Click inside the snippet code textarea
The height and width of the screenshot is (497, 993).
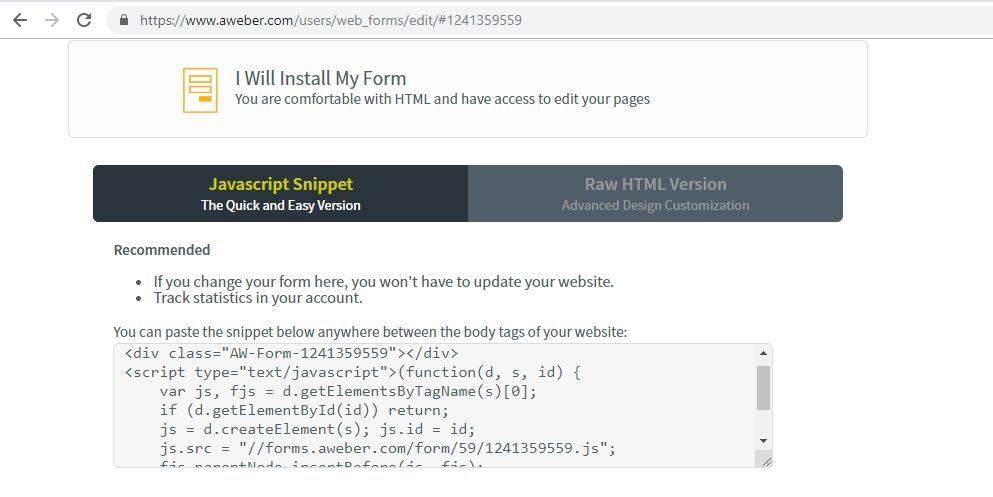[434, 406]
